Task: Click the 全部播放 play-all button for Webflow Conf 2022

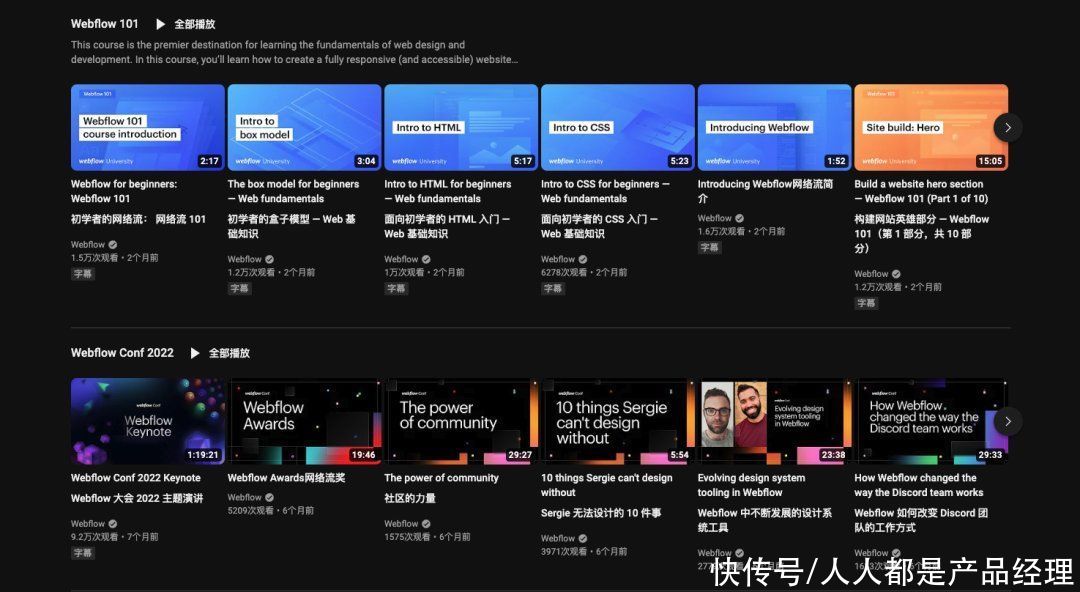Action: point(220,353)
